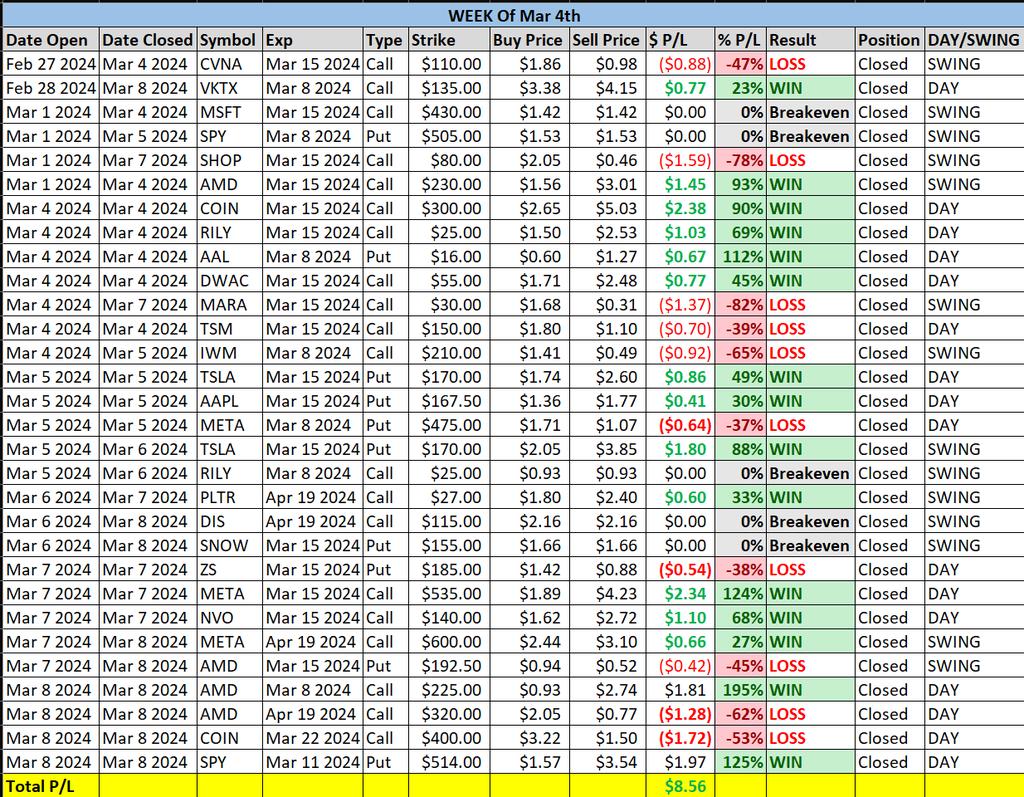Select the WEEK Of Mar 4th title cell

(x=512, y=16)
